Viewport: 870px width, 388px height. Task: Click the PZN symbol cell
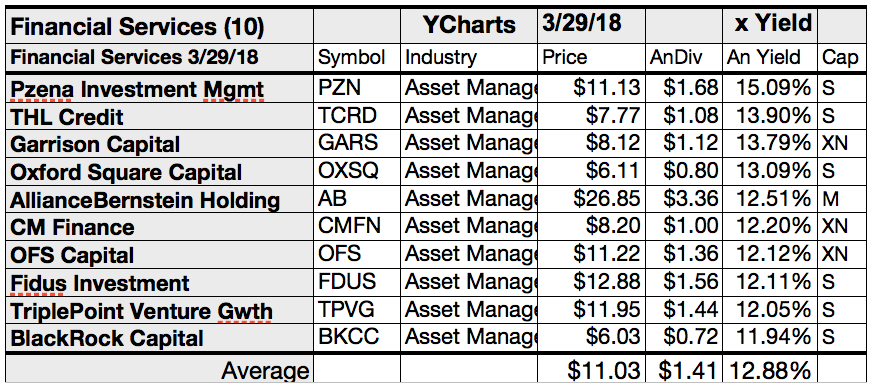(357, 88)
